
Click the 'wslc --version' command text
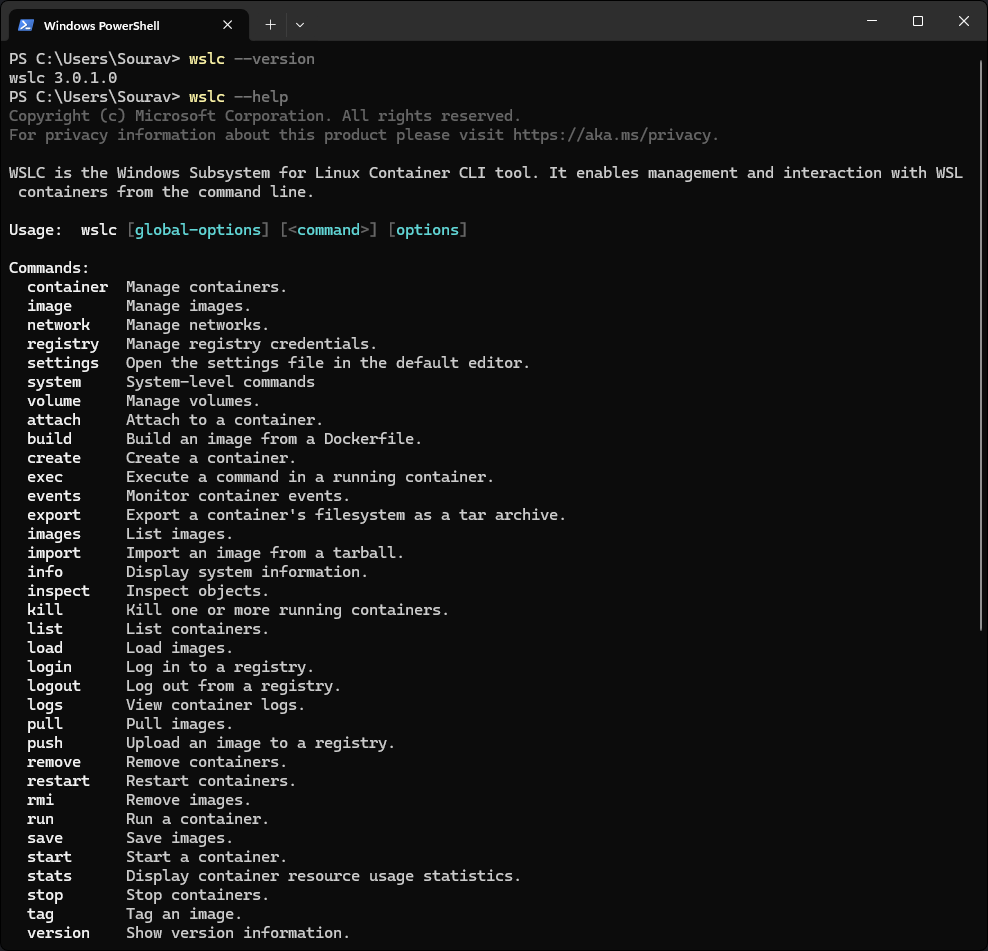(251, 59)
